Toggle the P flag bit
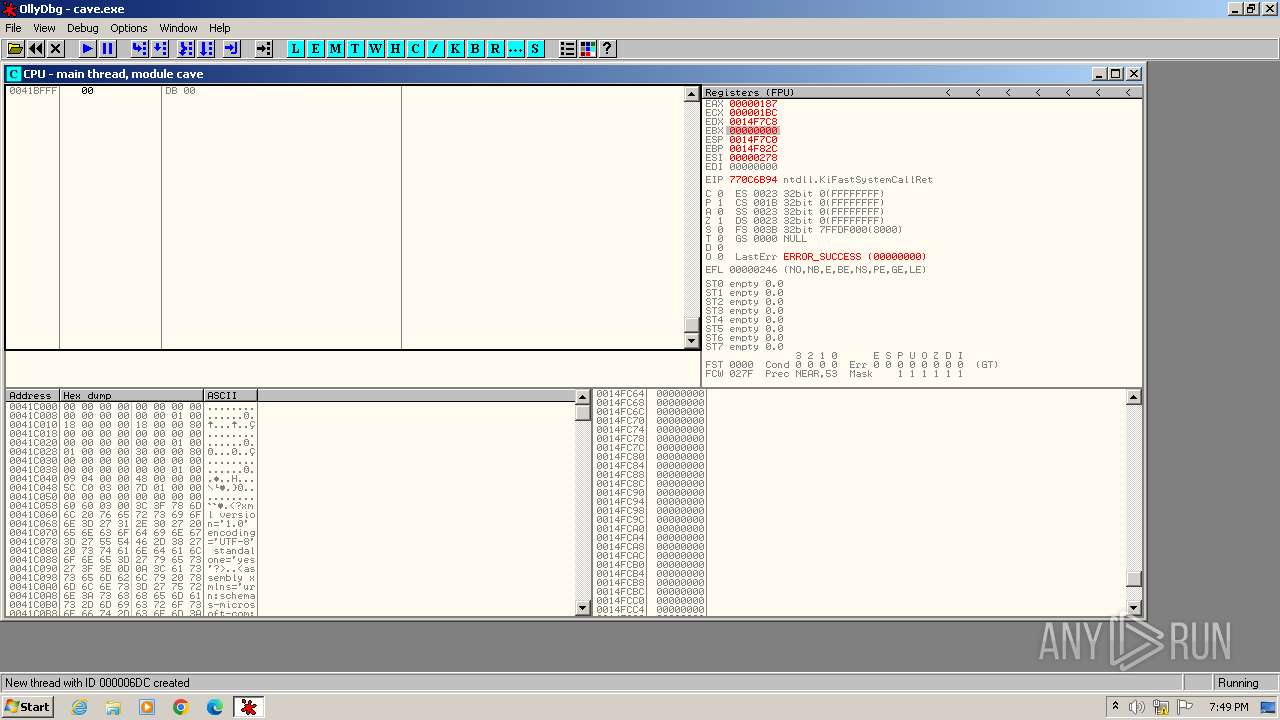1280x720 pixels. pyautogui.click(x=721, y=203)
